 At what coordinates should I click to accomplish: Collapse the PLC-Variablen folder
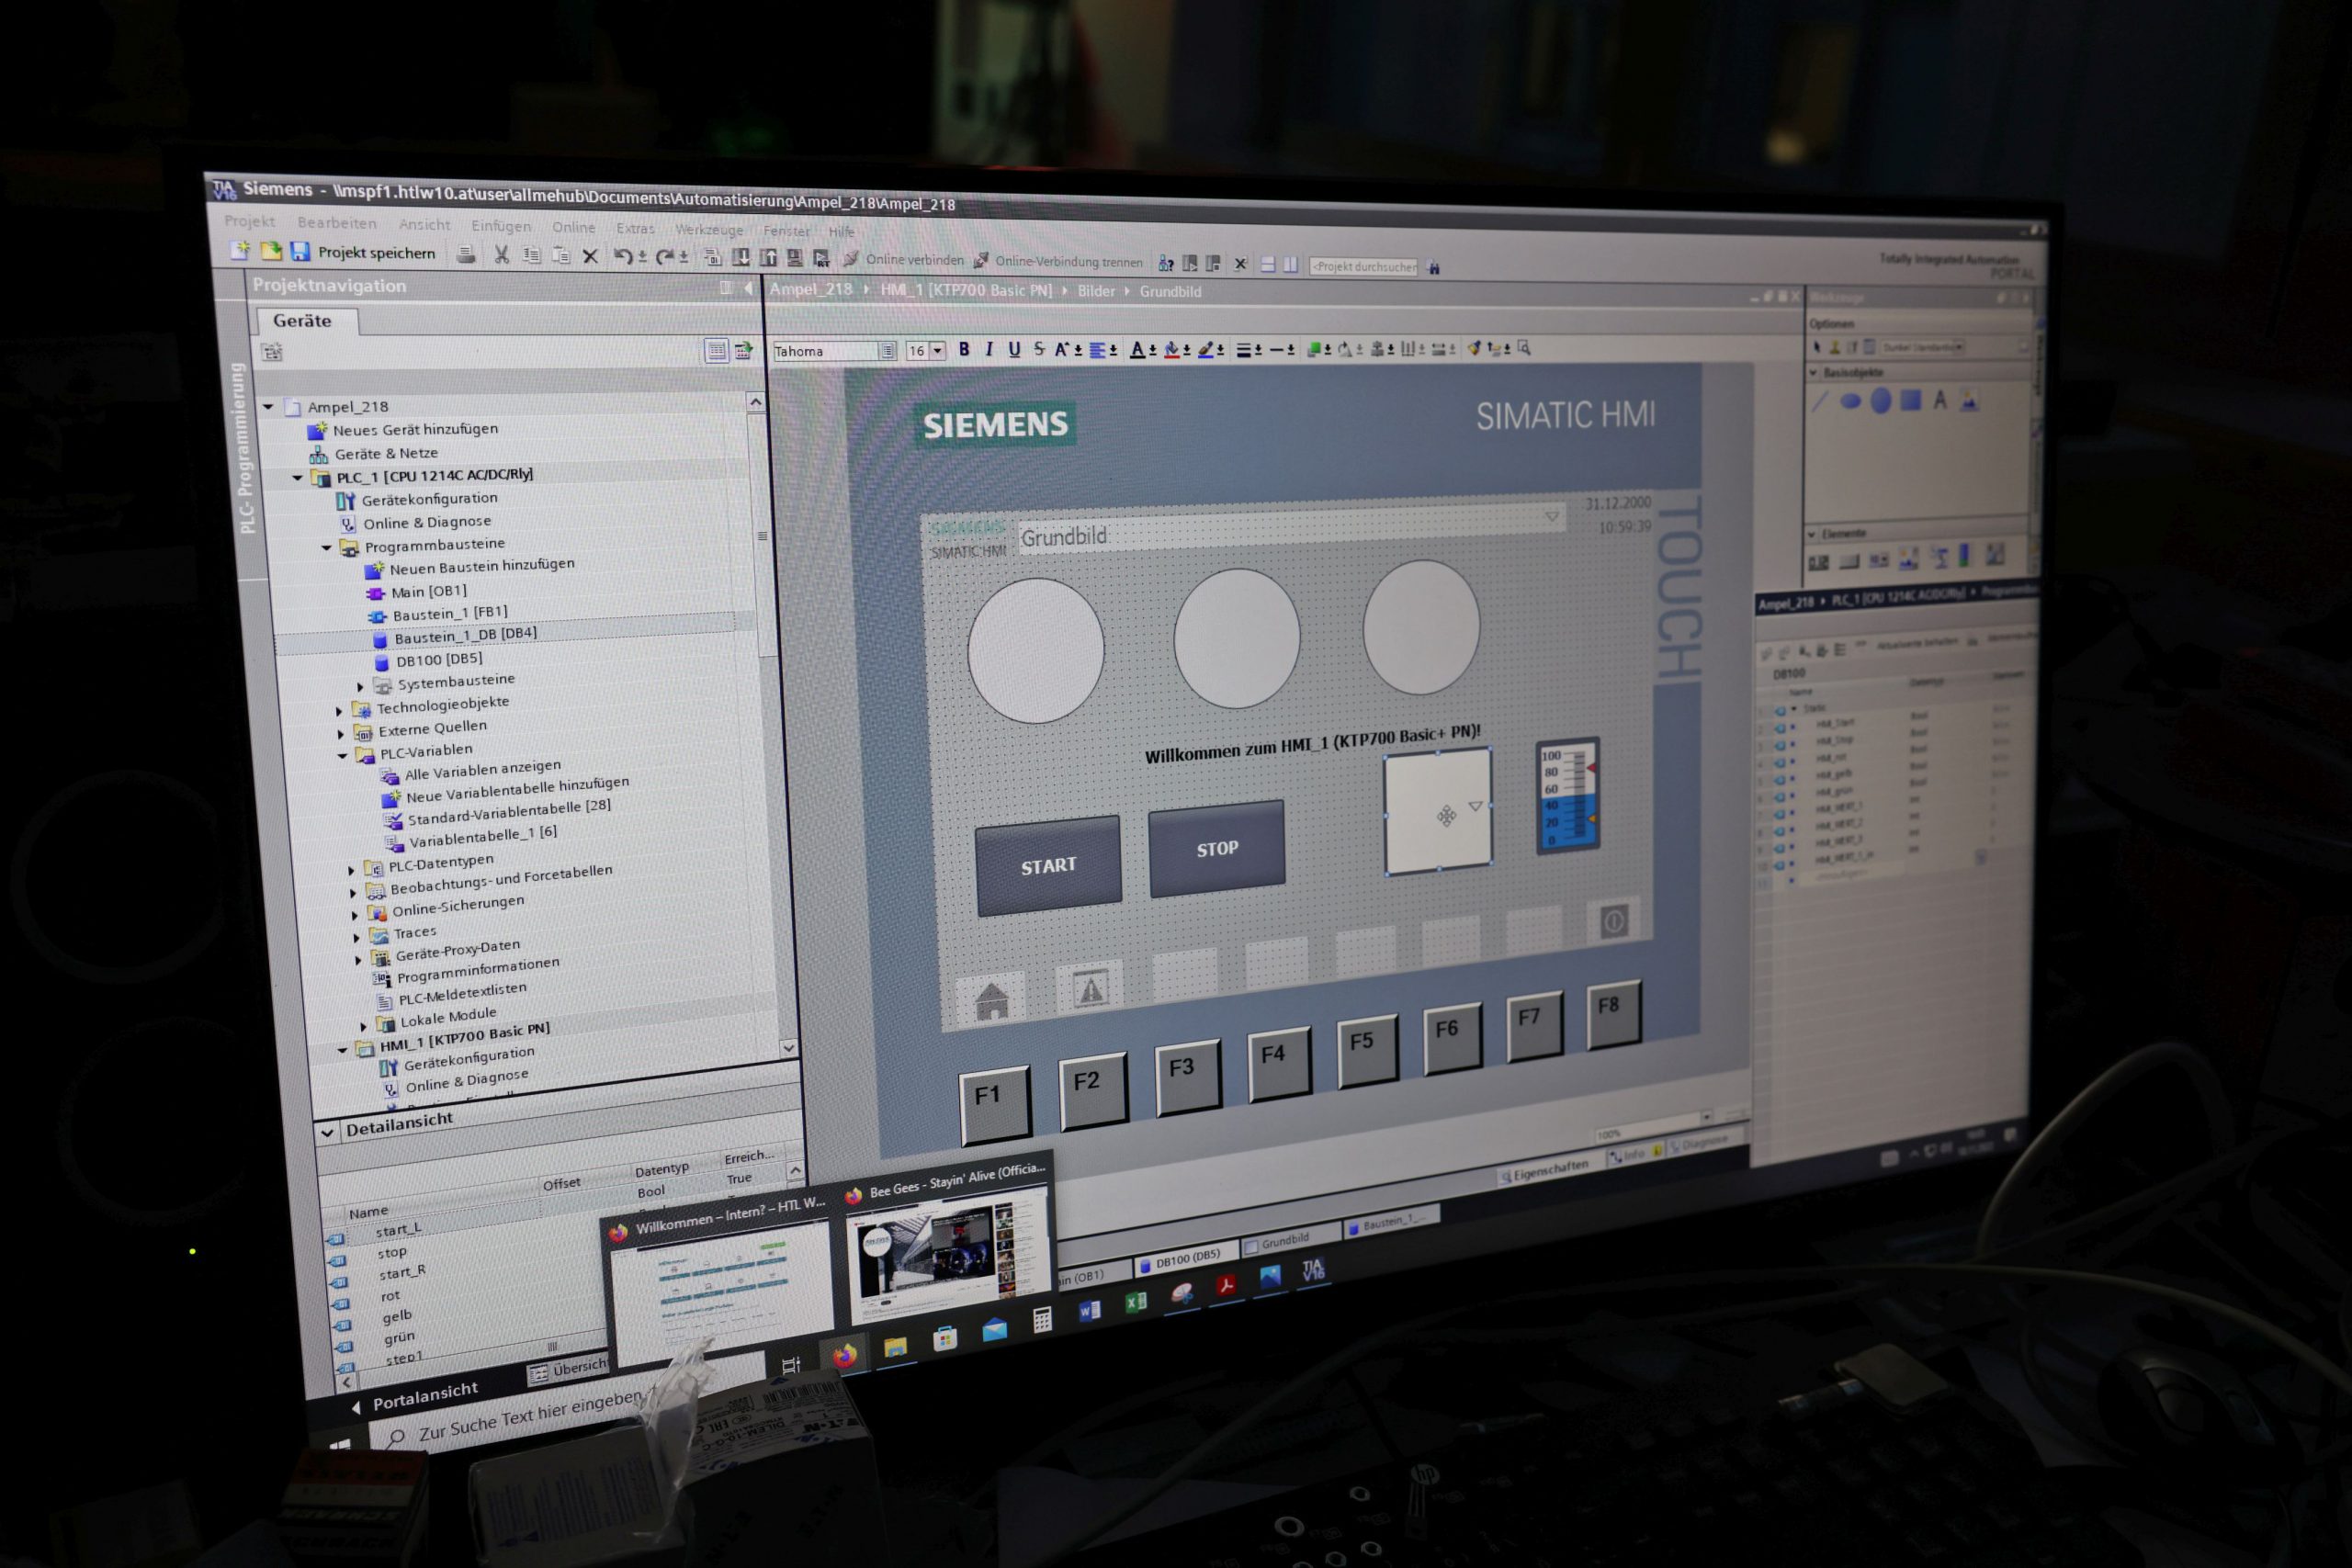point(342,756)
